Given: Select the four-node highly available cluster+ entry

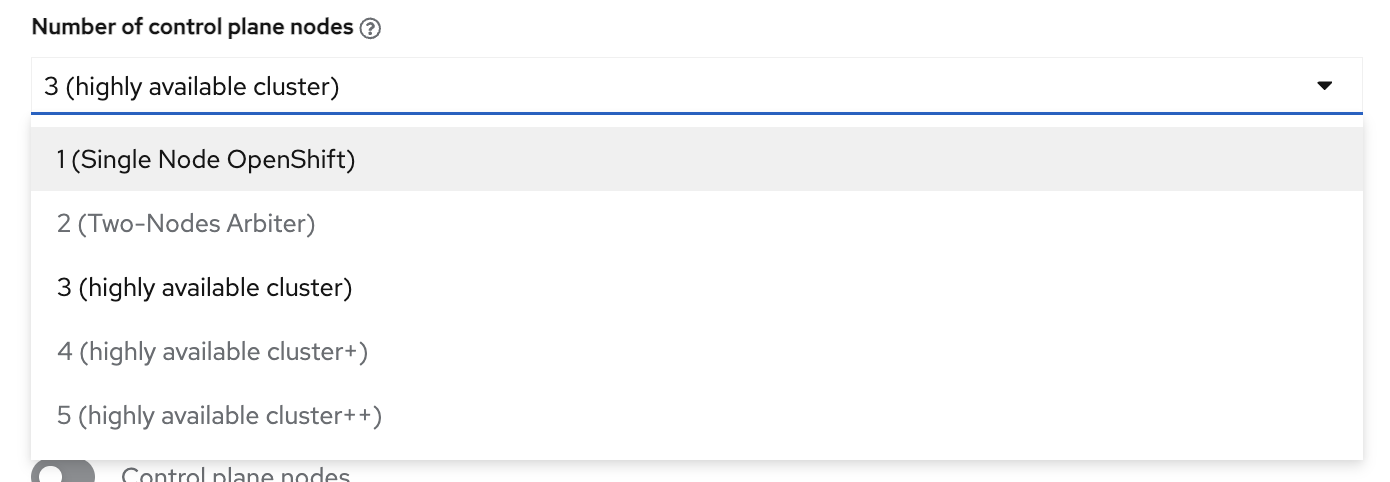Looking at the screenshot, I should coord(212,351).
